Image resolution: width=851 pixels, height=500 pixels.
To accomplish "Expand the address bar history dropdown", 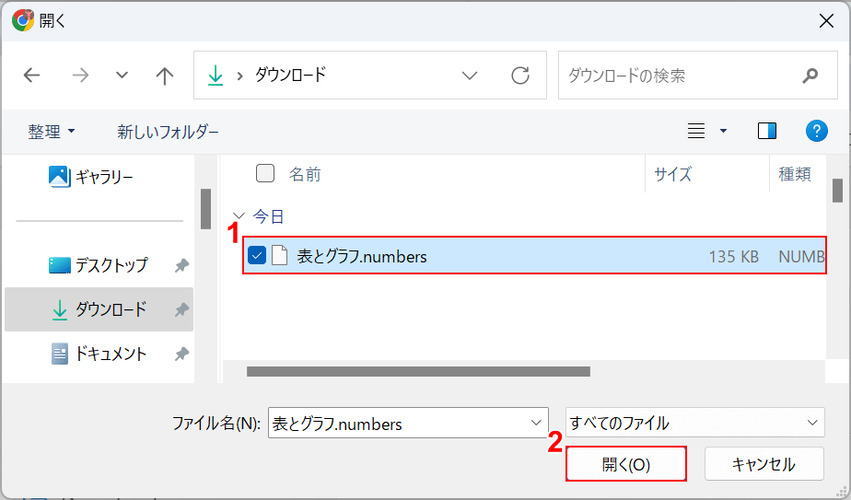I will (469, 75).
